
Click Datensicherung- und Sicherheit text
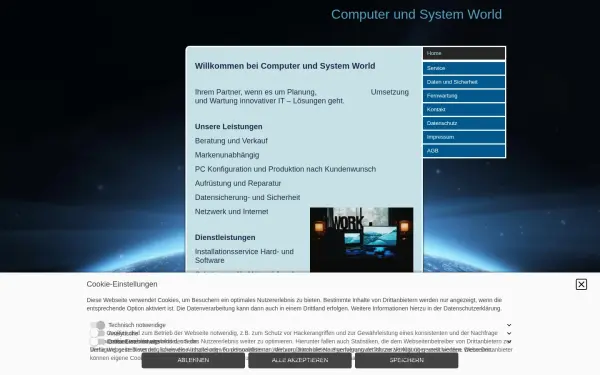(247, 197)
